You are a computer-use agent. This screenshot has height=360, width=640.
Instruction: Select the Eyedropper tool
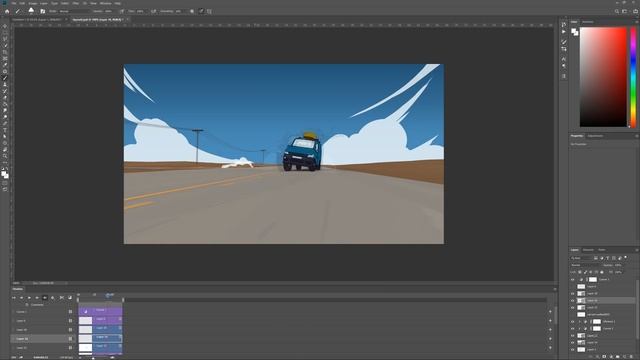click(5, 65)
